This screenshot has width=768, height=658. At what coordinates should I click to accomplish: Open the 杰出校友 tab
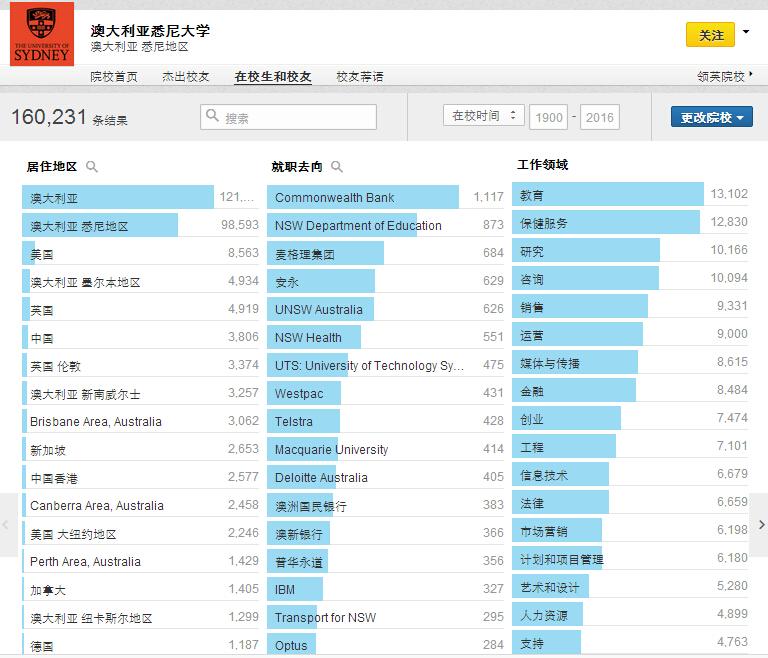[x=186, y=76]
